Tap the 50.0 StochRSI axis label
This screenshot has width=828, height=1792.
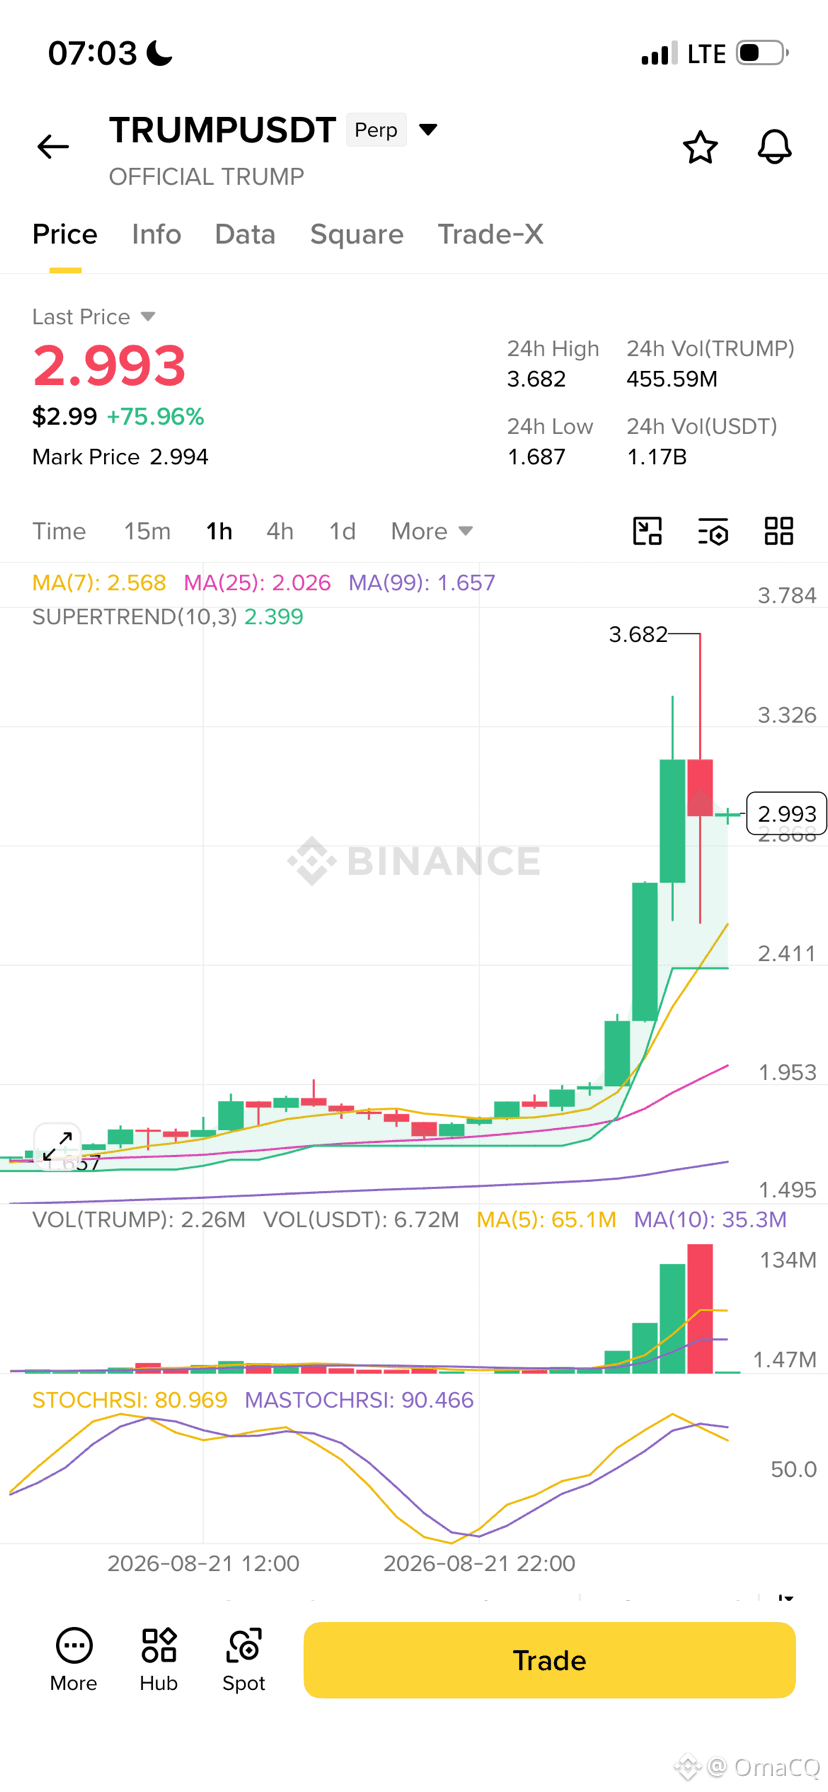pos(794,1469)
